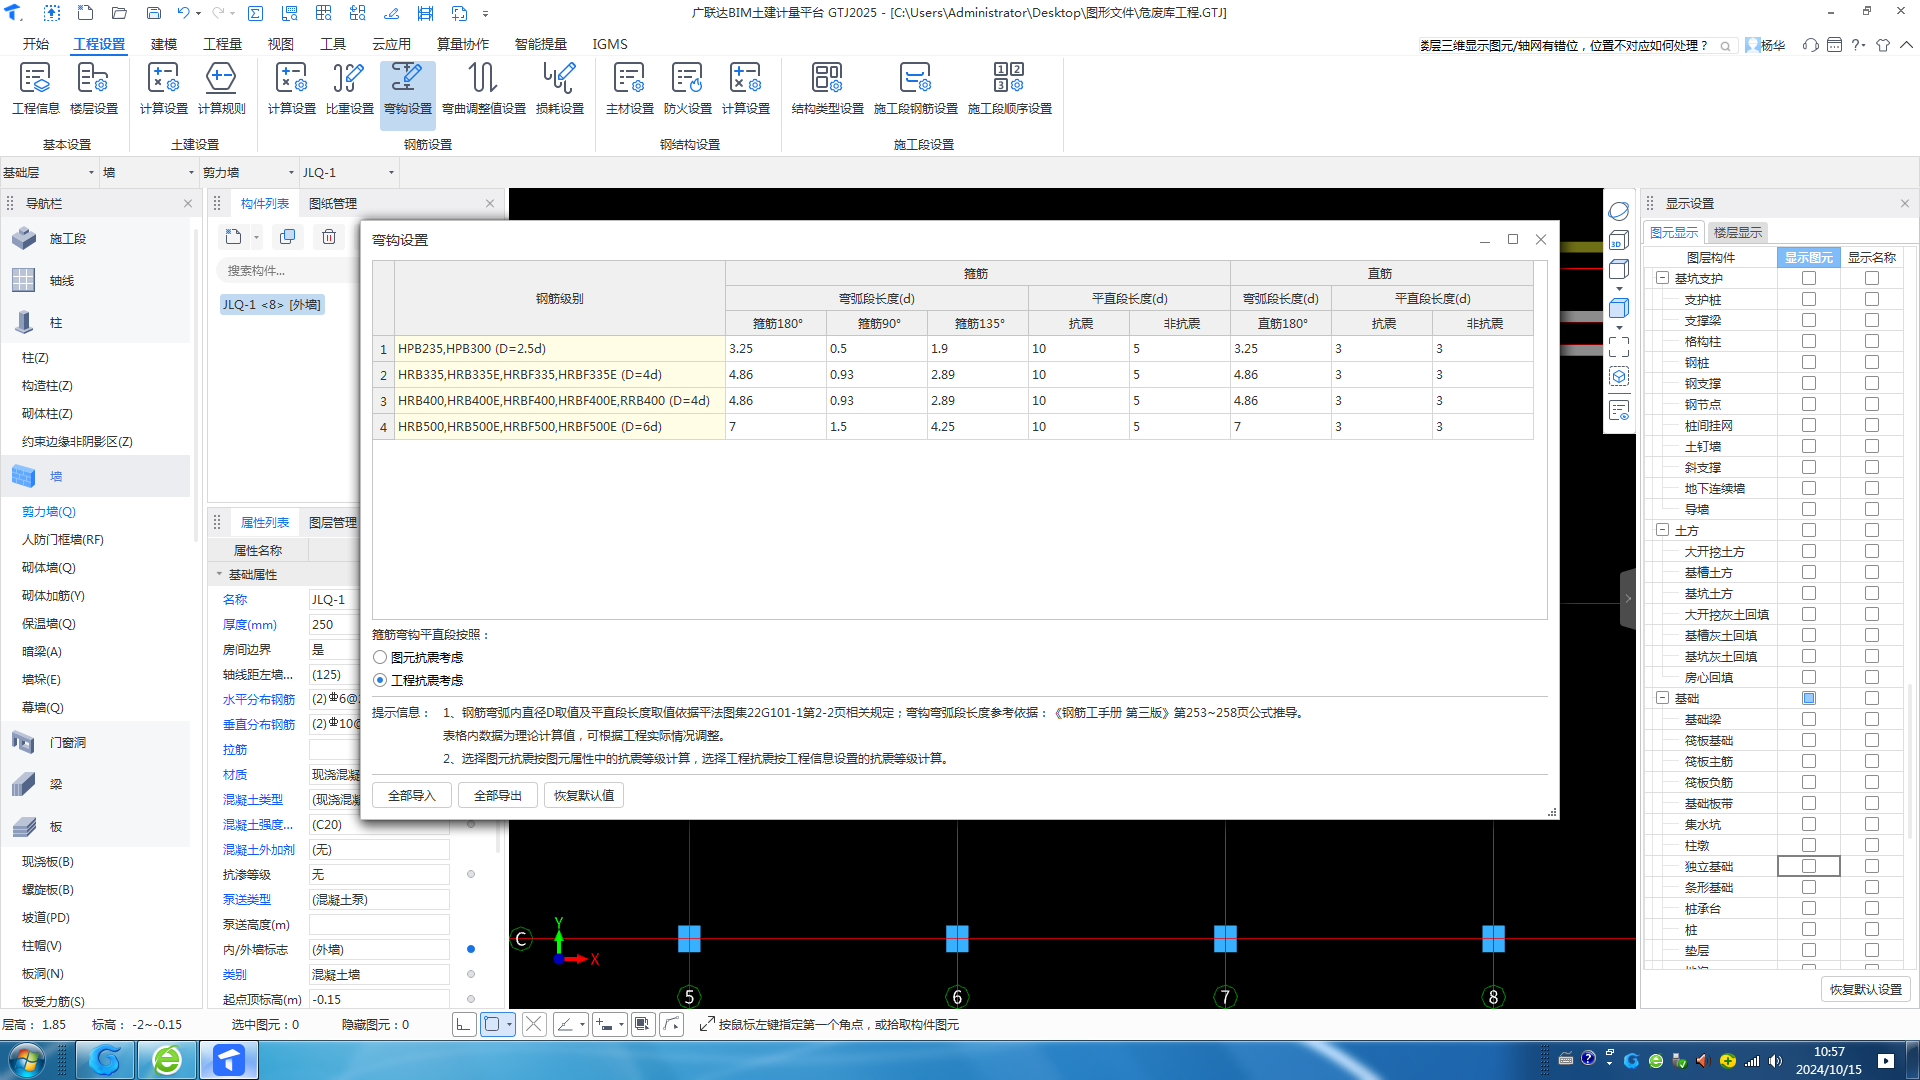1920x1080 pixels.
Task: Click the save icon in quick toolbar
Action: tap(153, 13)
